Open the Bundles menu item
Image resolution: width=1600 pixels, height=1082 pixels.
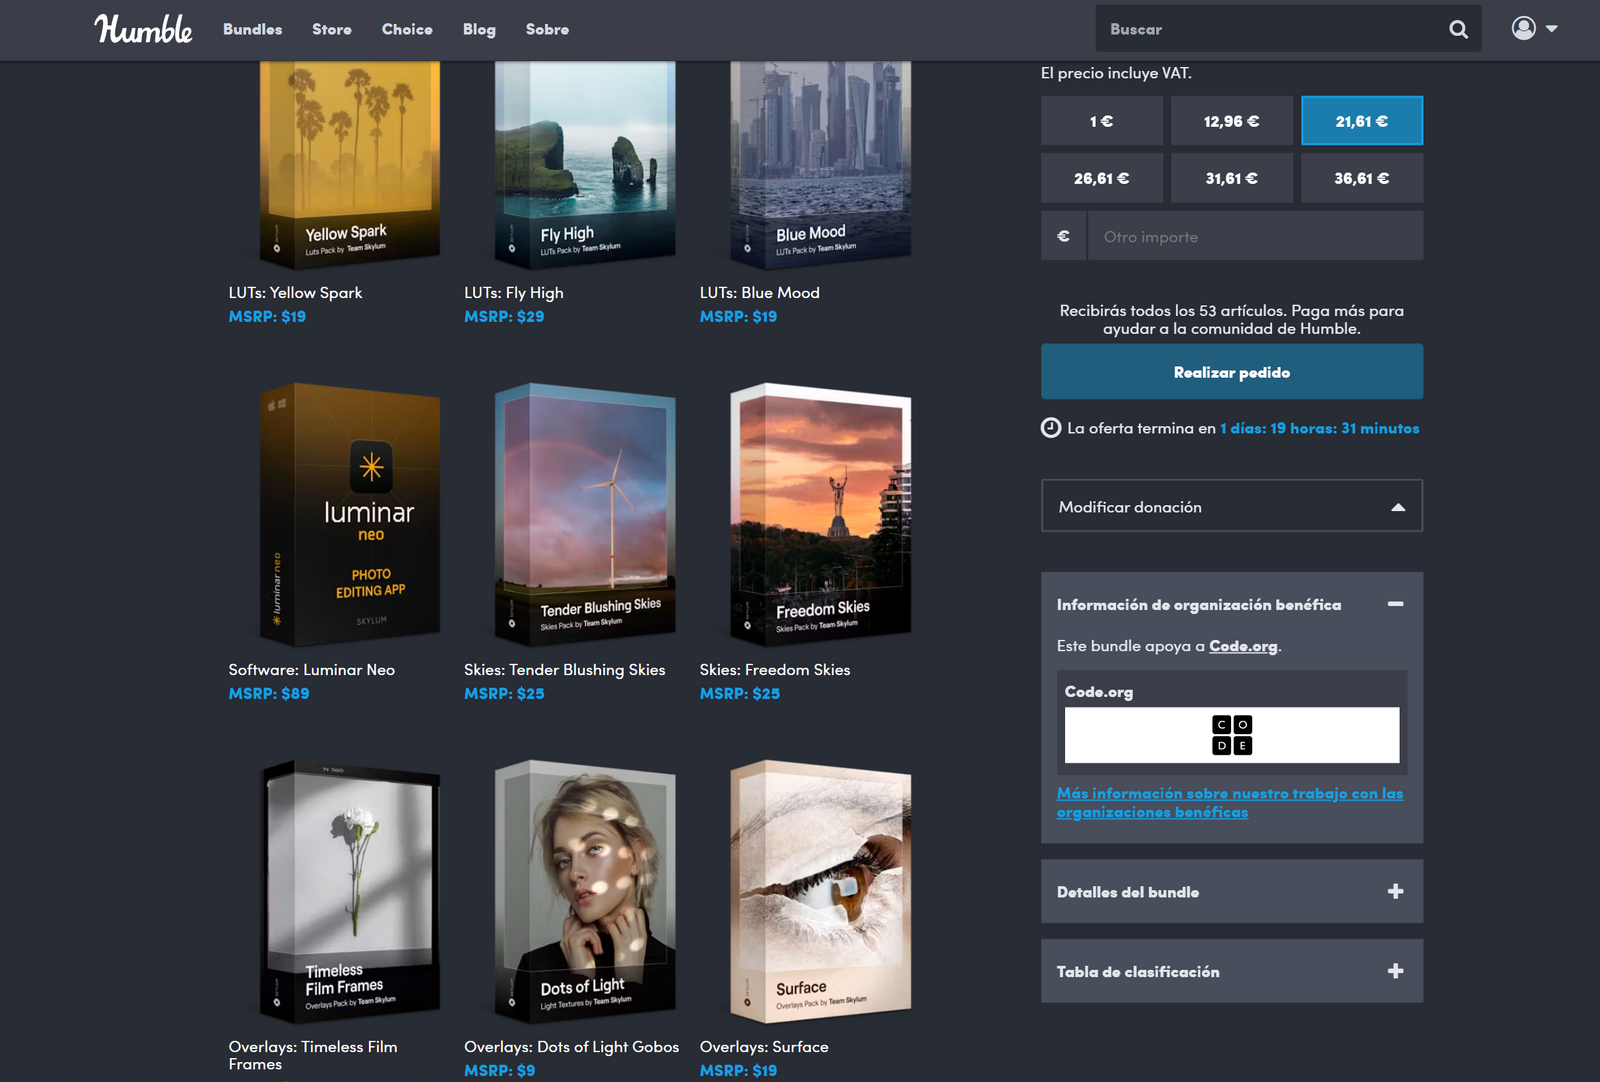(x=252, y=30)
